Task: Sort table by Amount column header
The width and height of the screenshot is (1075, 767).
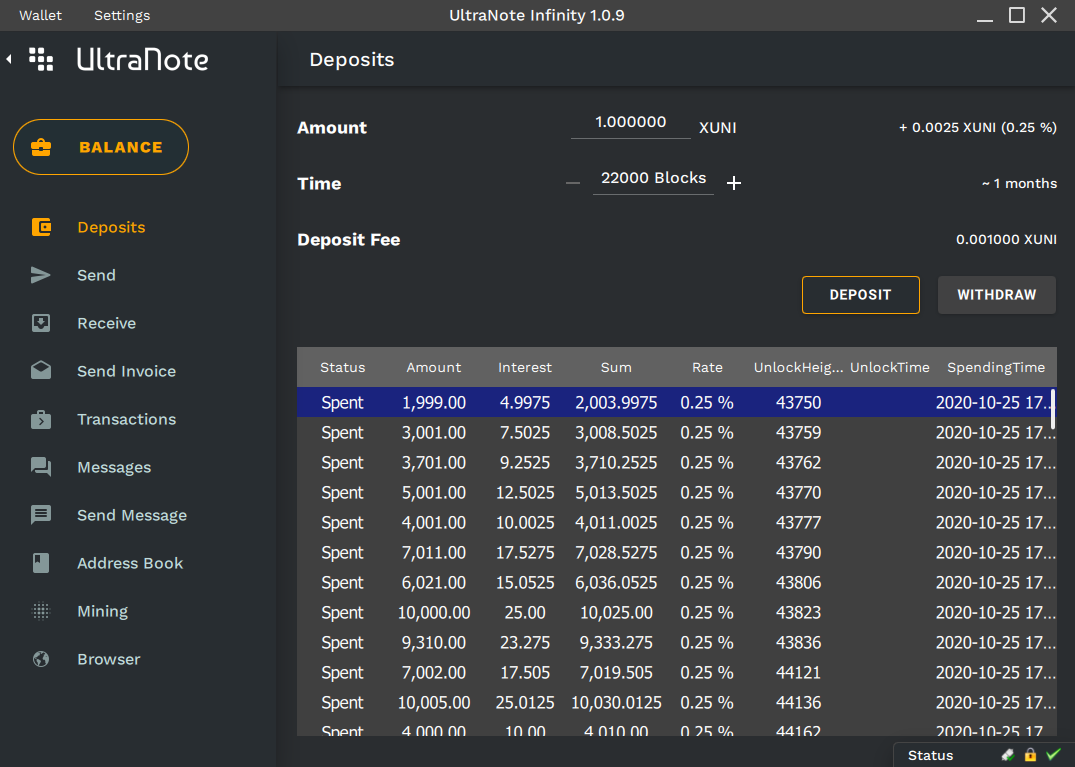Action: click(x=433, y=367)
